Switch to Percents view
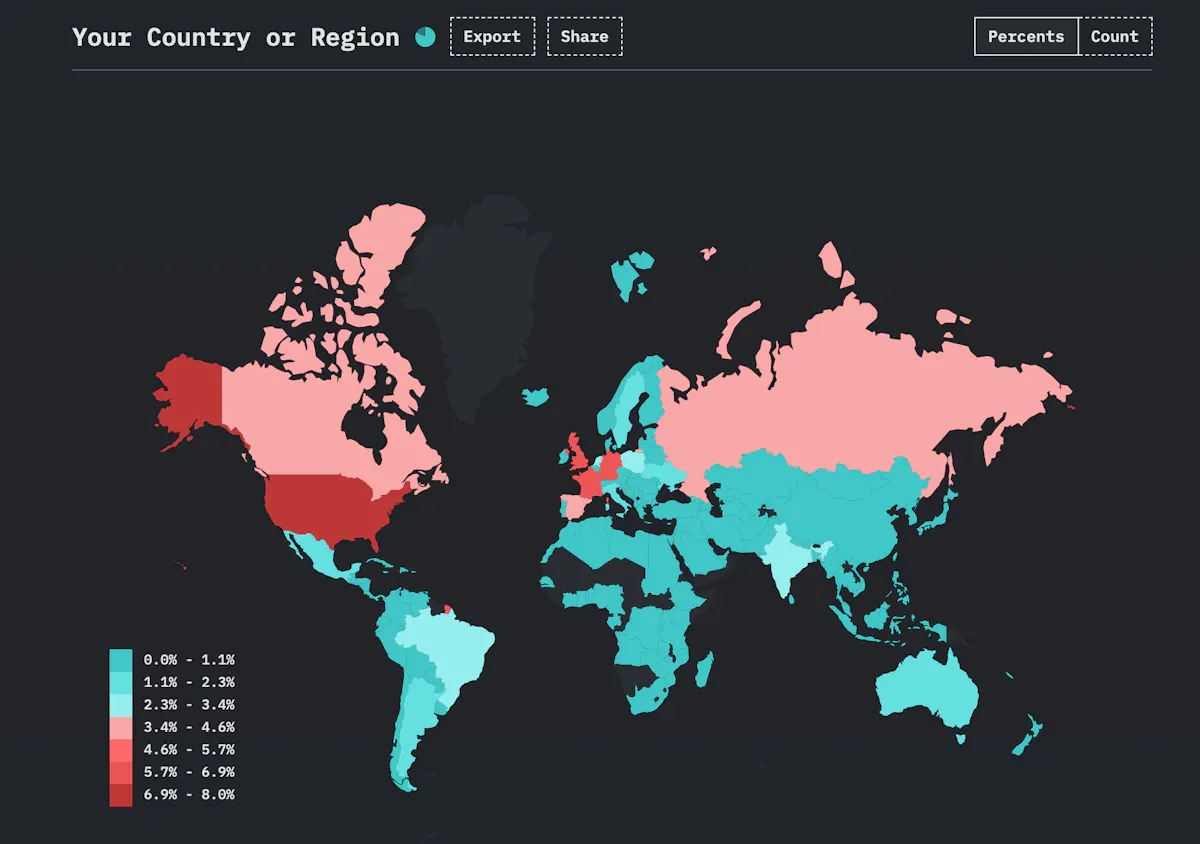The image size is (1200, 844). pos(1026,37)
